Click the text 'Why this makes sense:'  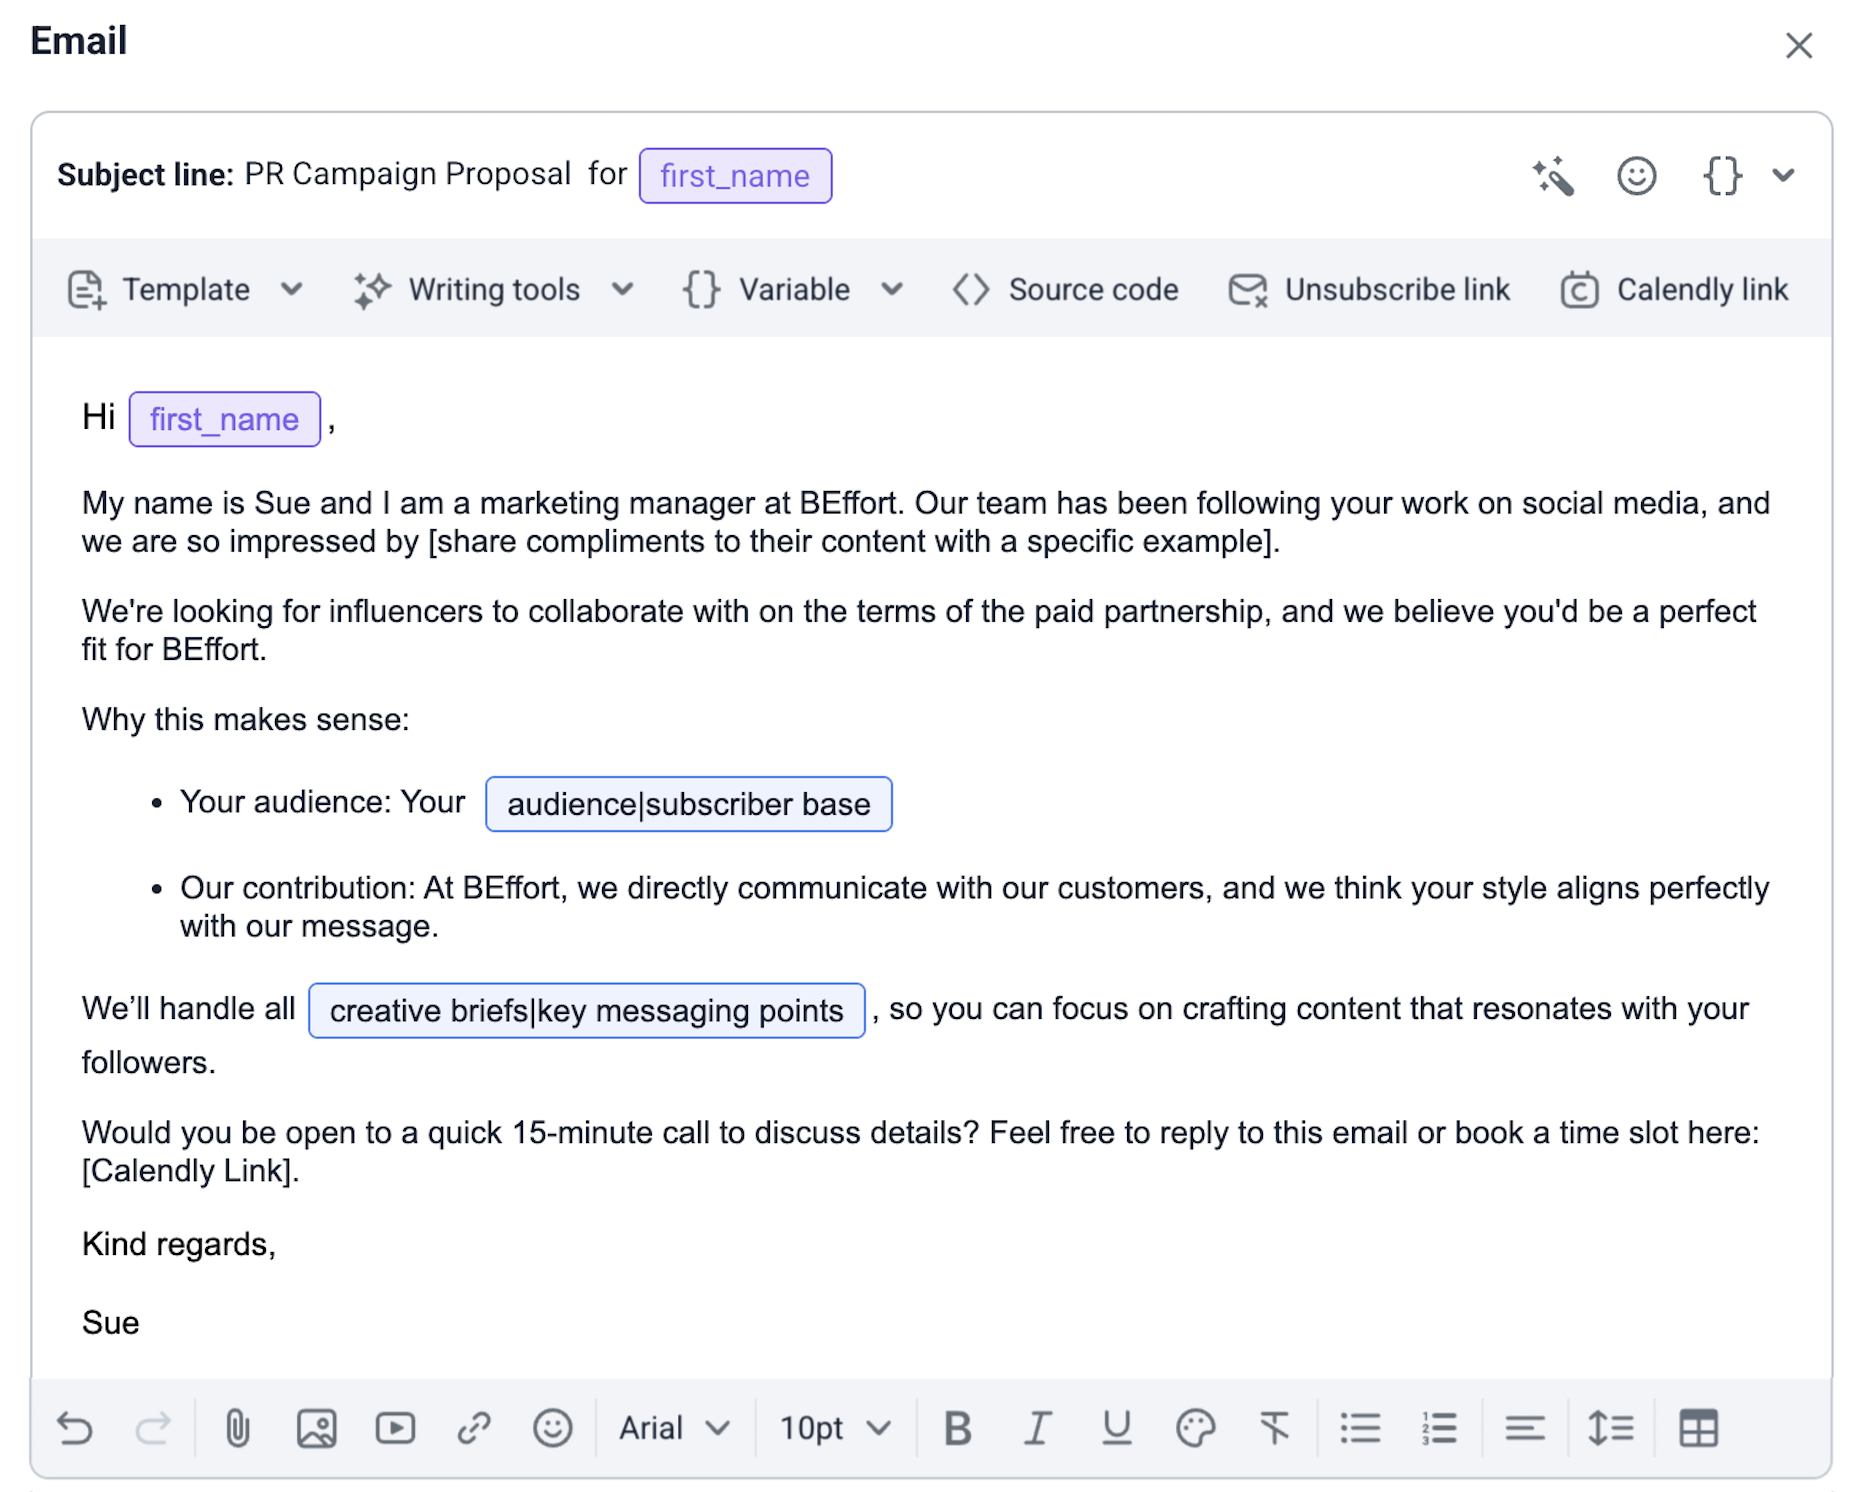pyautogui.click(x=245, y=720)
